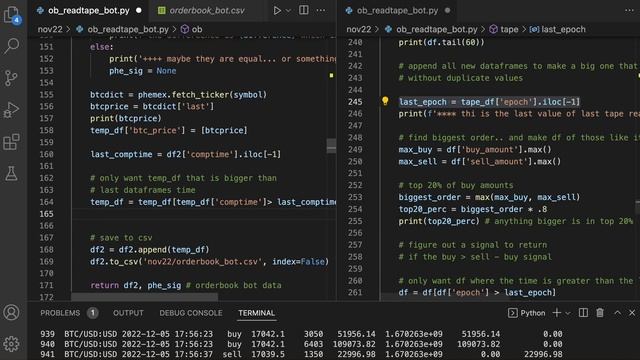640x360 pixels.
Task: Open the OUTPUT panel tab
Action: (128, 313)
